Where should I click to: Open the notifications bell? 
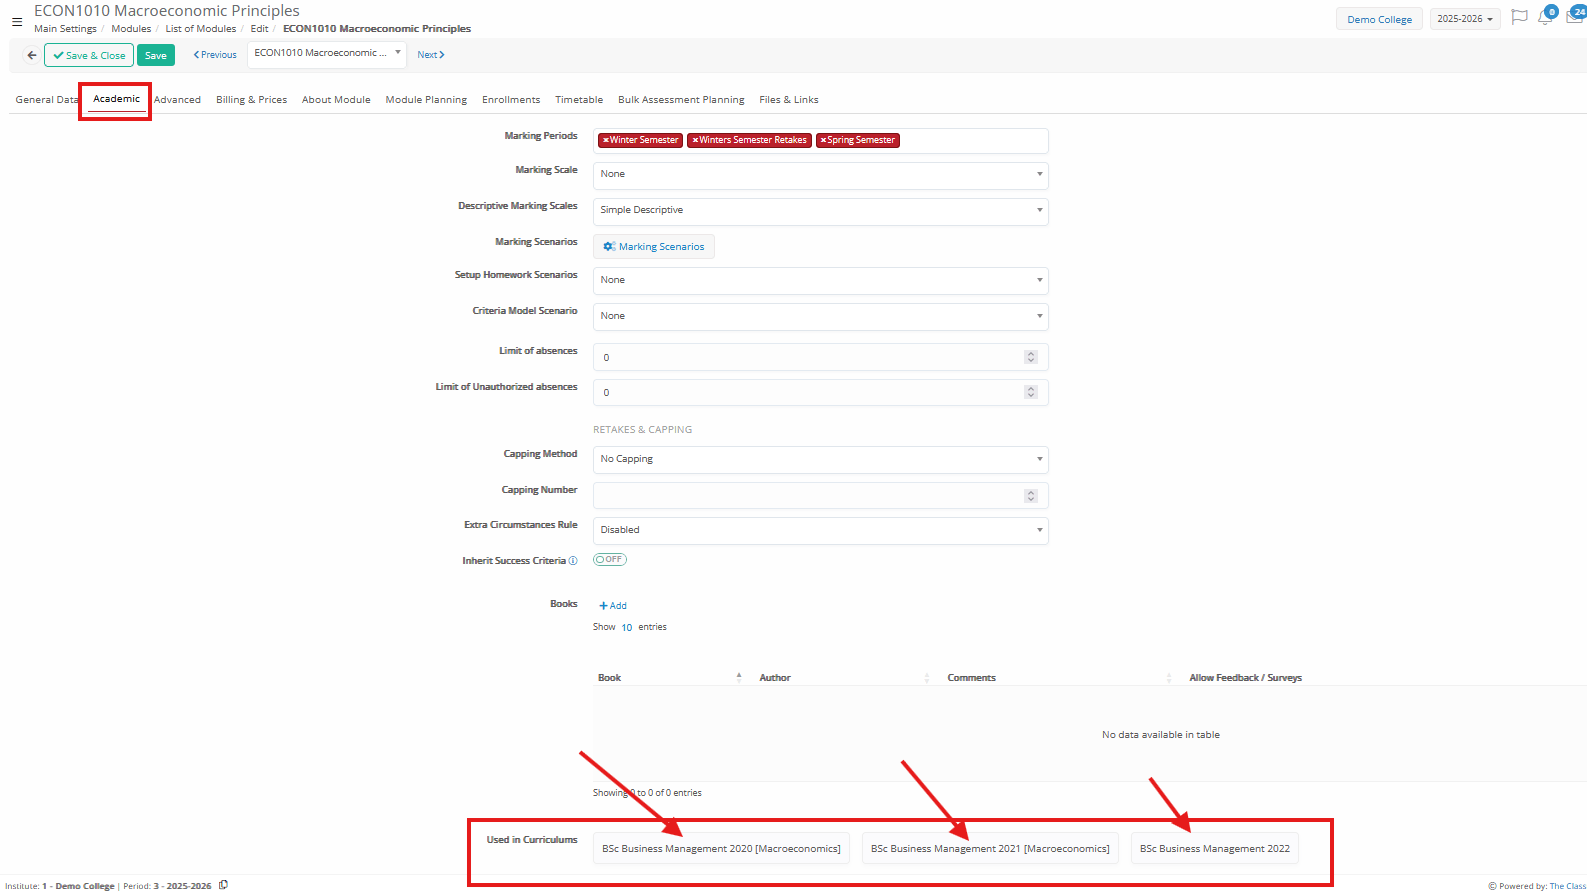click(x=1545, y=17)
